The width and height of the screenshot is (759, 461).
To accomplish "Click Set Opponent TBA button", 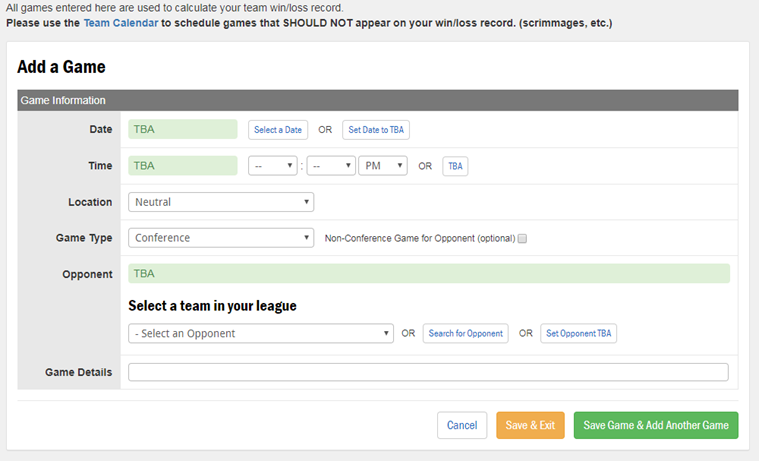I will click(578, 334).
